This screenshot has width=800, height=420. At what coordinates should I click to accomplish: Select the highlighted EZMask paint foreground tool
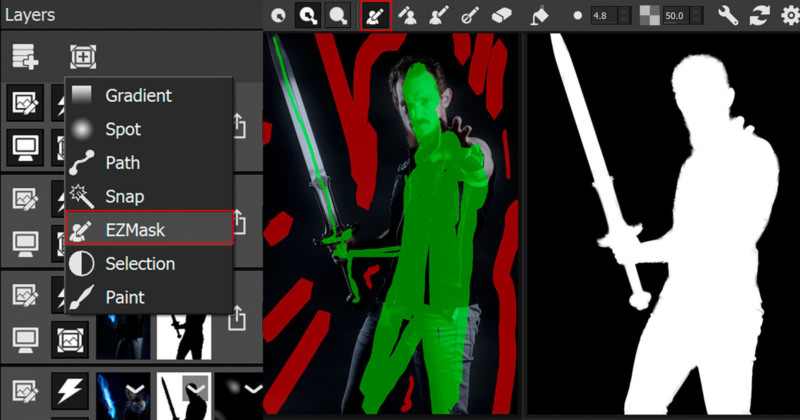376,16
